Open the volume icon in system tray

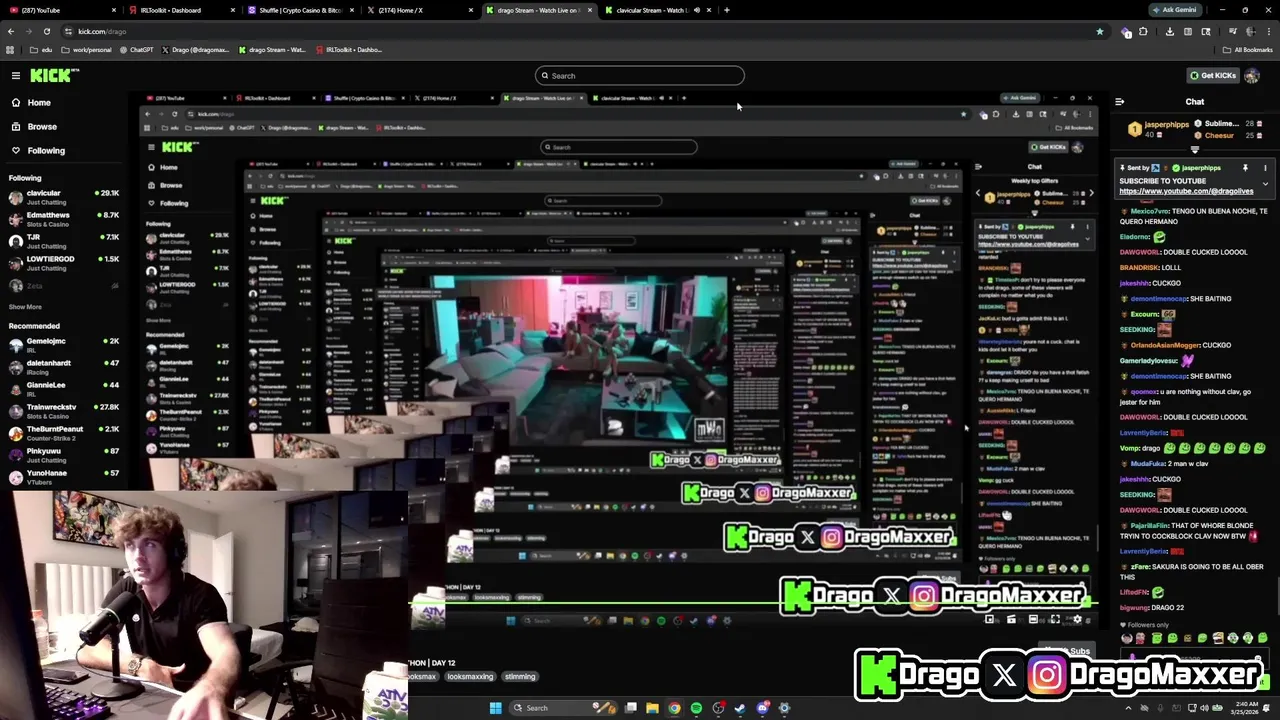[1206, 708]
